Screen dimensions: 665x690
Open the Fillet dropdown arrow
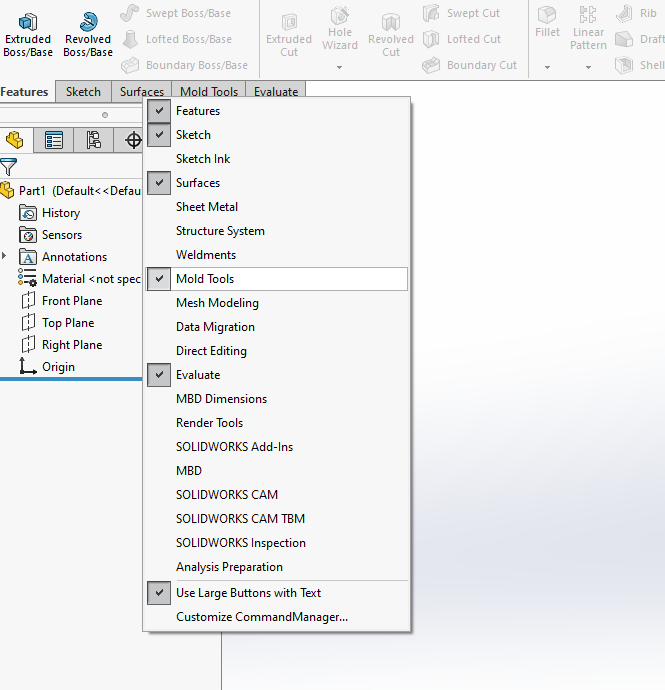tap(547, 67)
